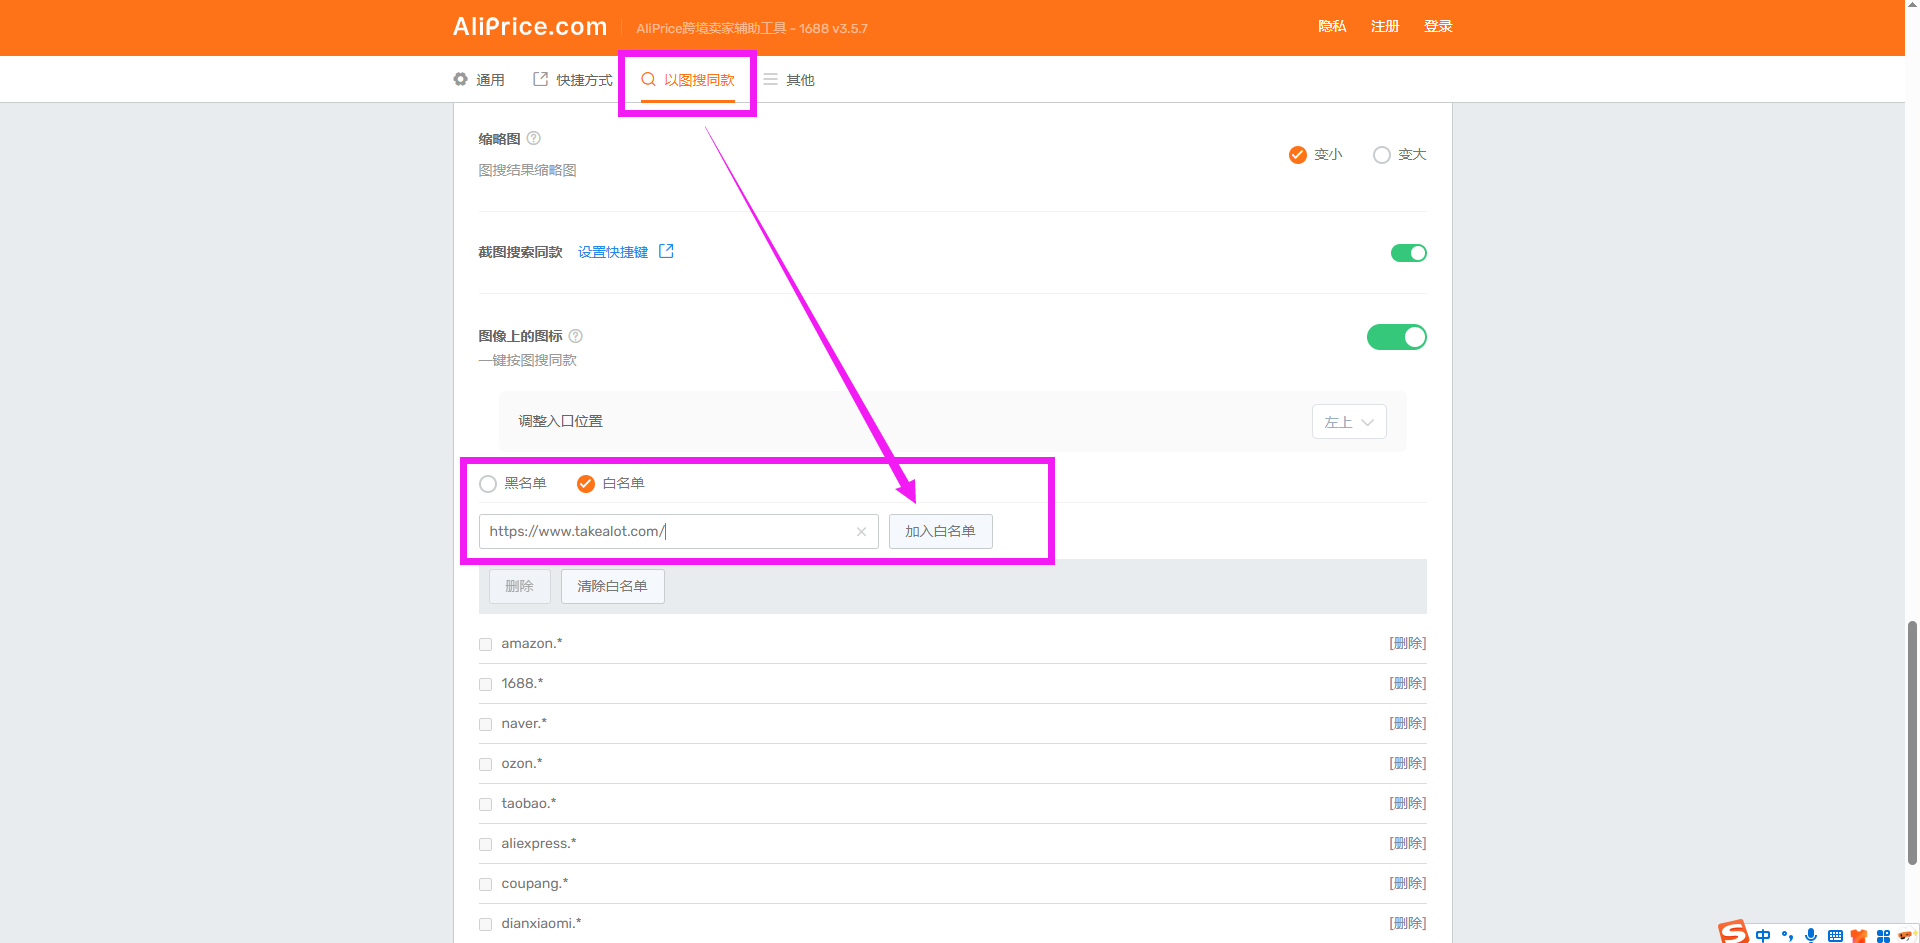Choose the 变大 thumbnail option
Image resolution: width=1920 pixels, height=943 pixels.
[1382, 155]
